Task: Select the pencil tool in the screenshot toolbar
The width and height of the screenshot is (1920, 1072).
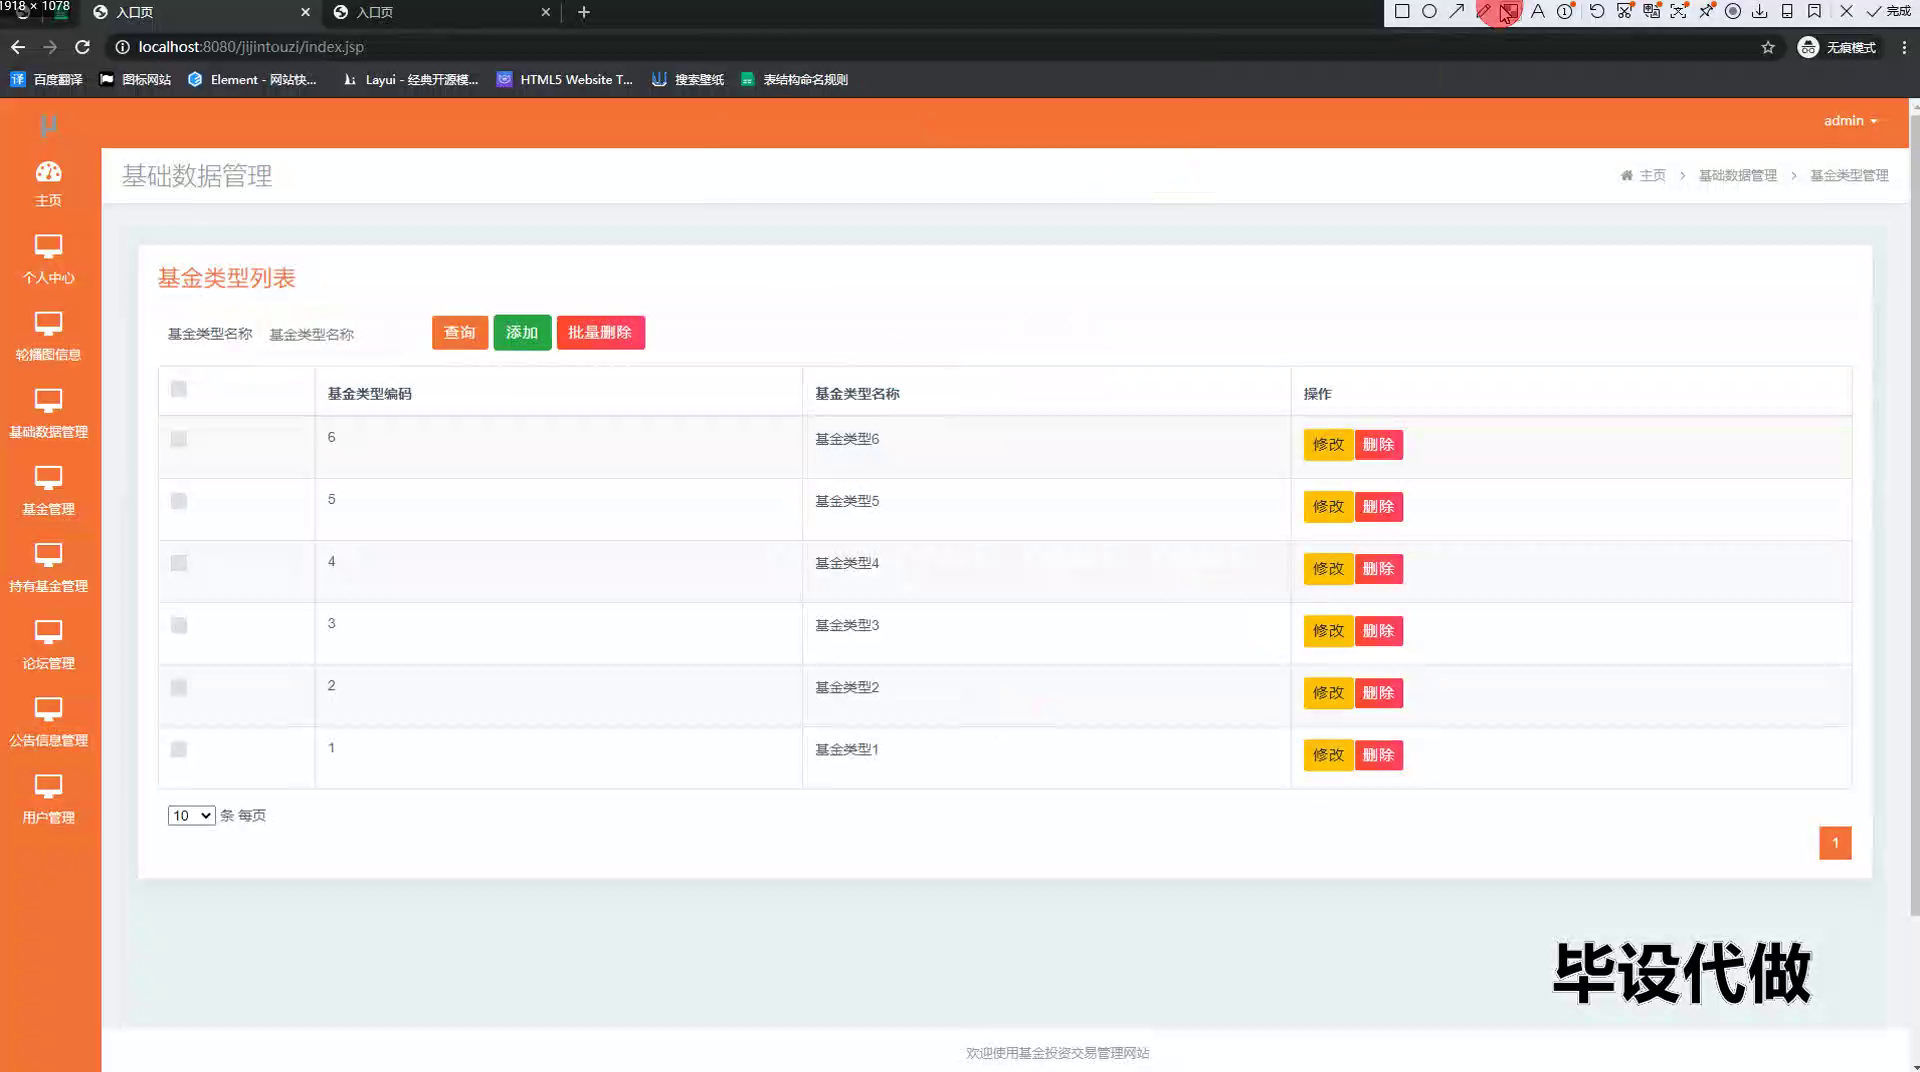Action: click(1484, 12)
